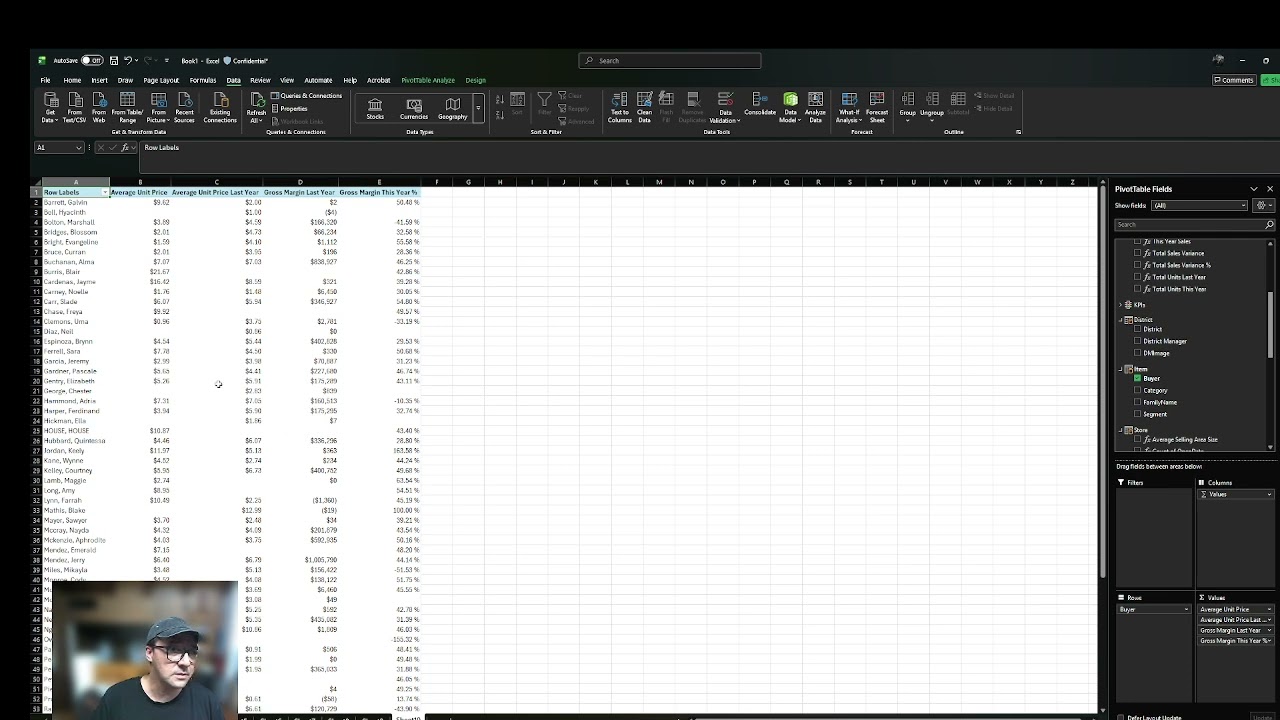Switch to the Design tab
This screenshot has width=1280, height=720.
pyautogui.click(x=475, y=80)
